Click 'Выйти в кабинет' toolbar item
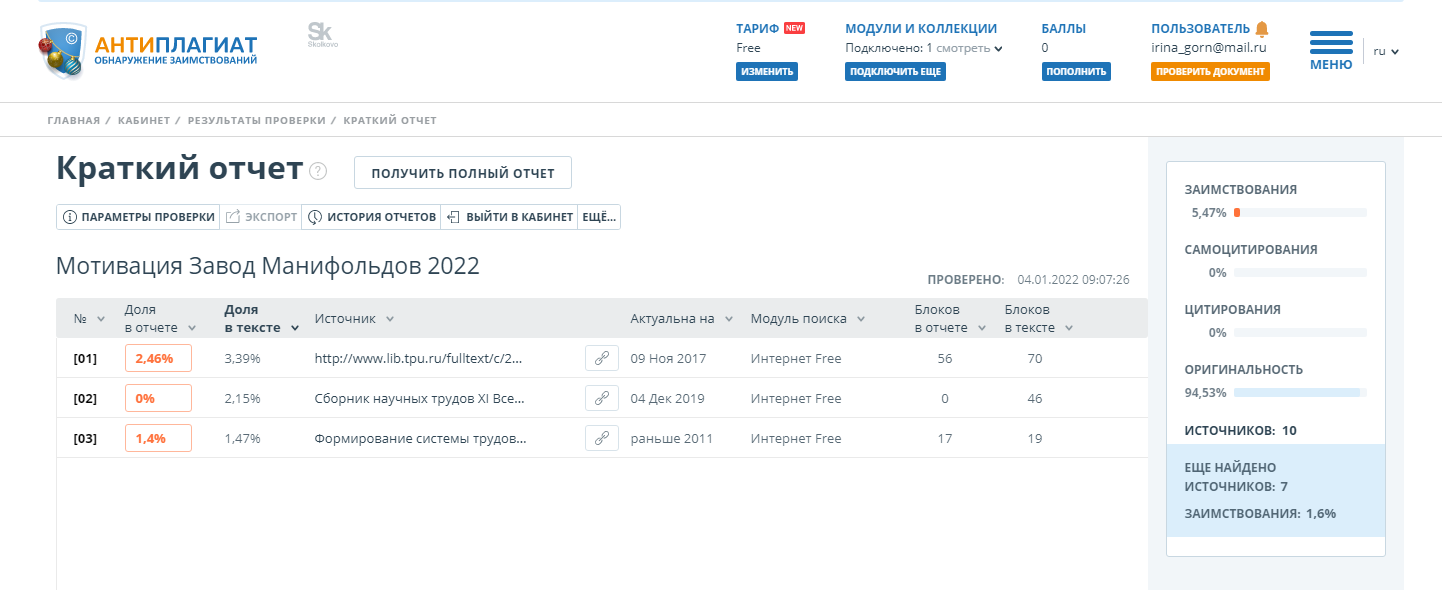The width and height of the screenshot is (1442, 590). click(x=510, y=217)
